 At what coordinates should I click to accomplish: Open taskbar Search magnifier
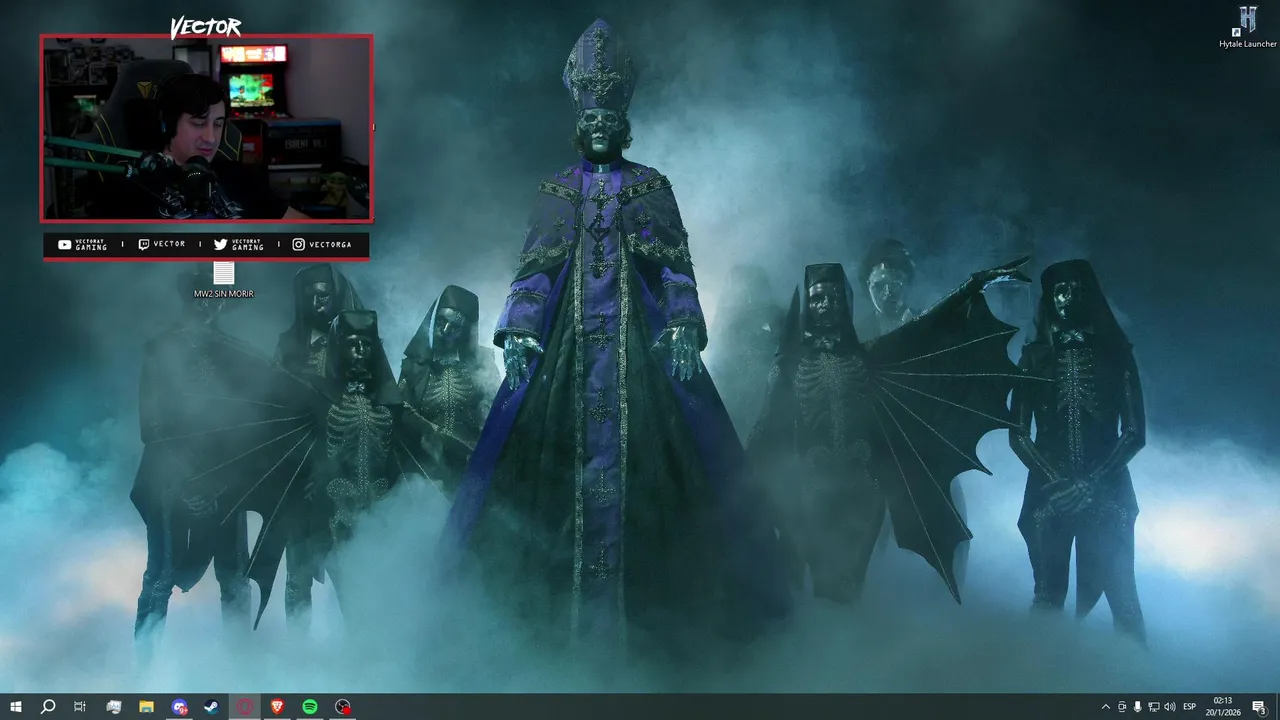click(48, 707)
